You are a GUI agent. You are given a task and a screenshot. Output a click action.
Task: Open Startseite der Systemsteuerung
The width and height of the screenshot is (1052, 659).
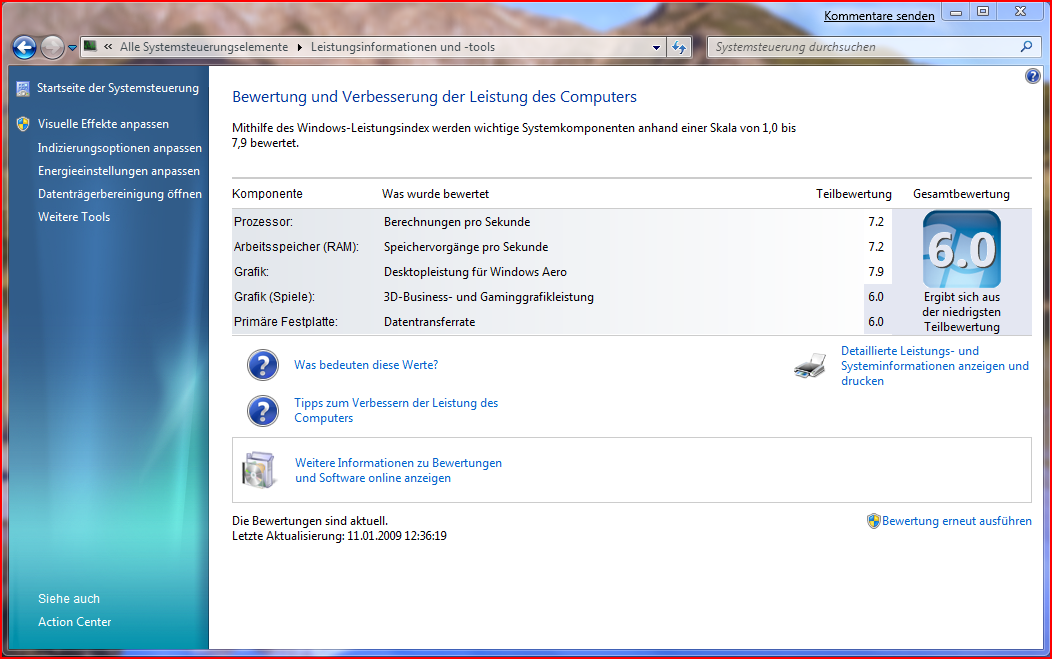pyautogui.click(x=117, y=88)
